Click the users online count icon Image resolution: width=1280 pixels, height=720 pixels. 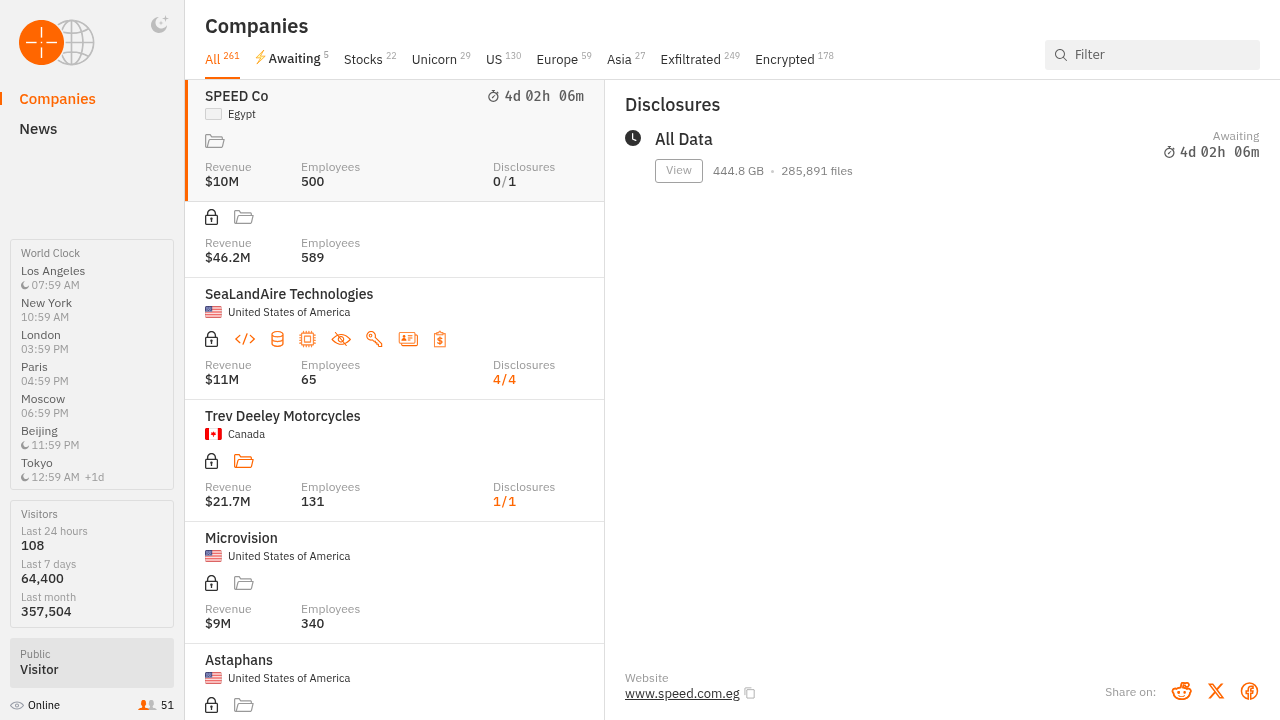point(147,705)
